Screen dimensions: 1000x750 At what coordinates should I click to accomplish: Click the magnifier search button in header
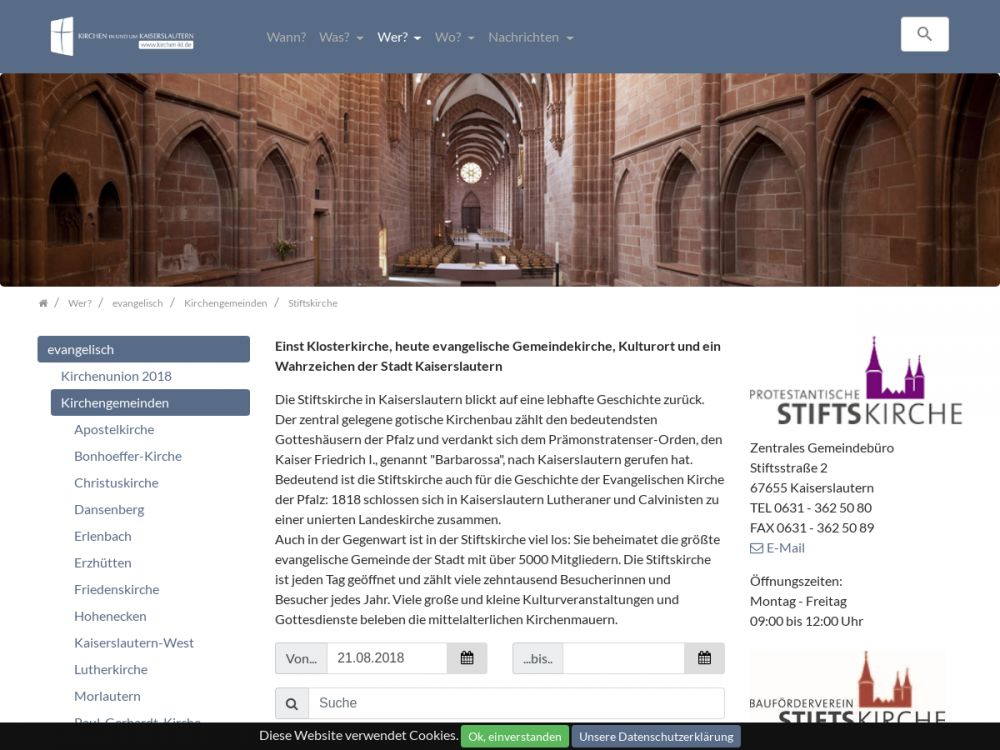924,34
